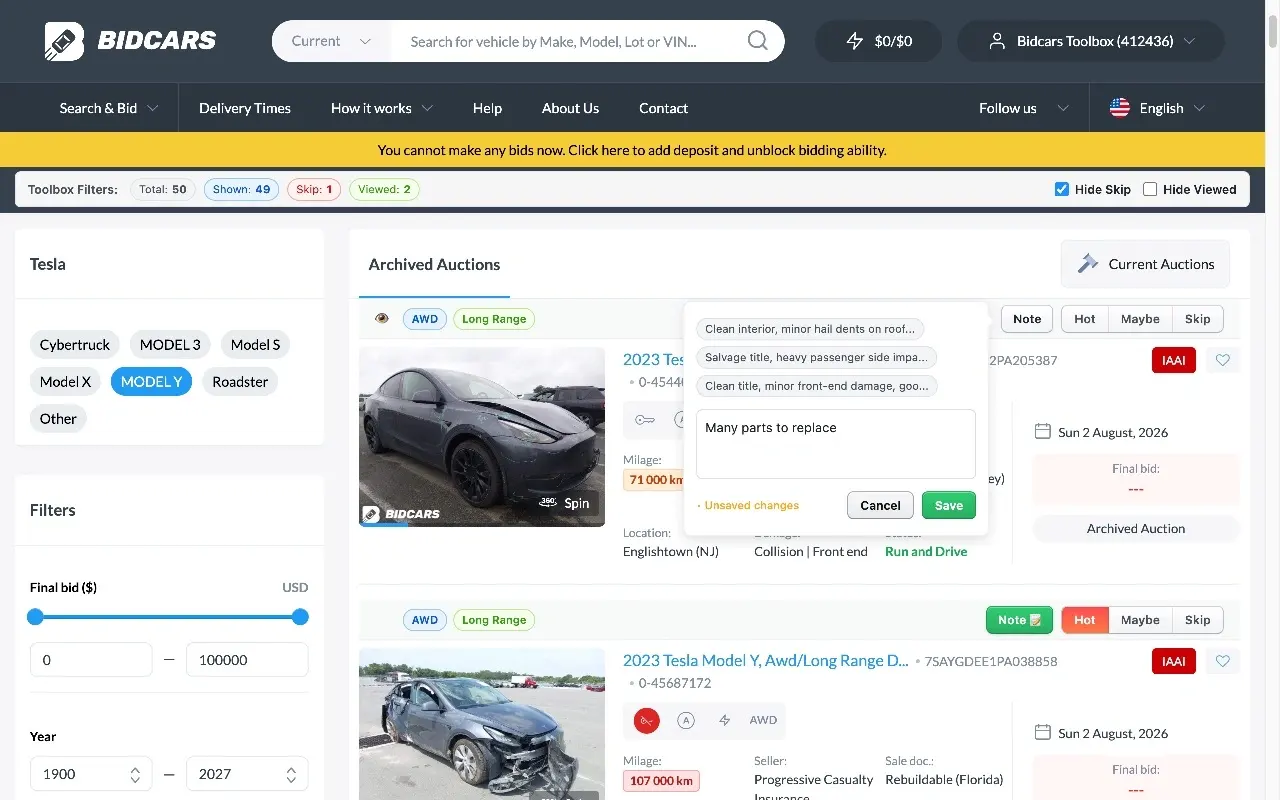Screen dimensions: 1280x800
Task: Insert the 'Salvage title, heavy passenger side' suggestion
Action: (817, 357)
